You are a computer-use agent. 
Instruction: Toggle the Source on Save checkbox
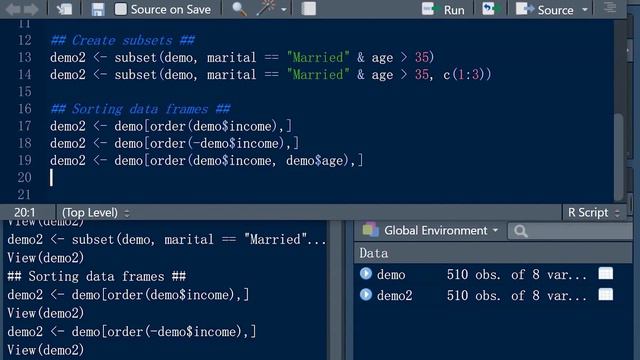click(x=120, y=9)
